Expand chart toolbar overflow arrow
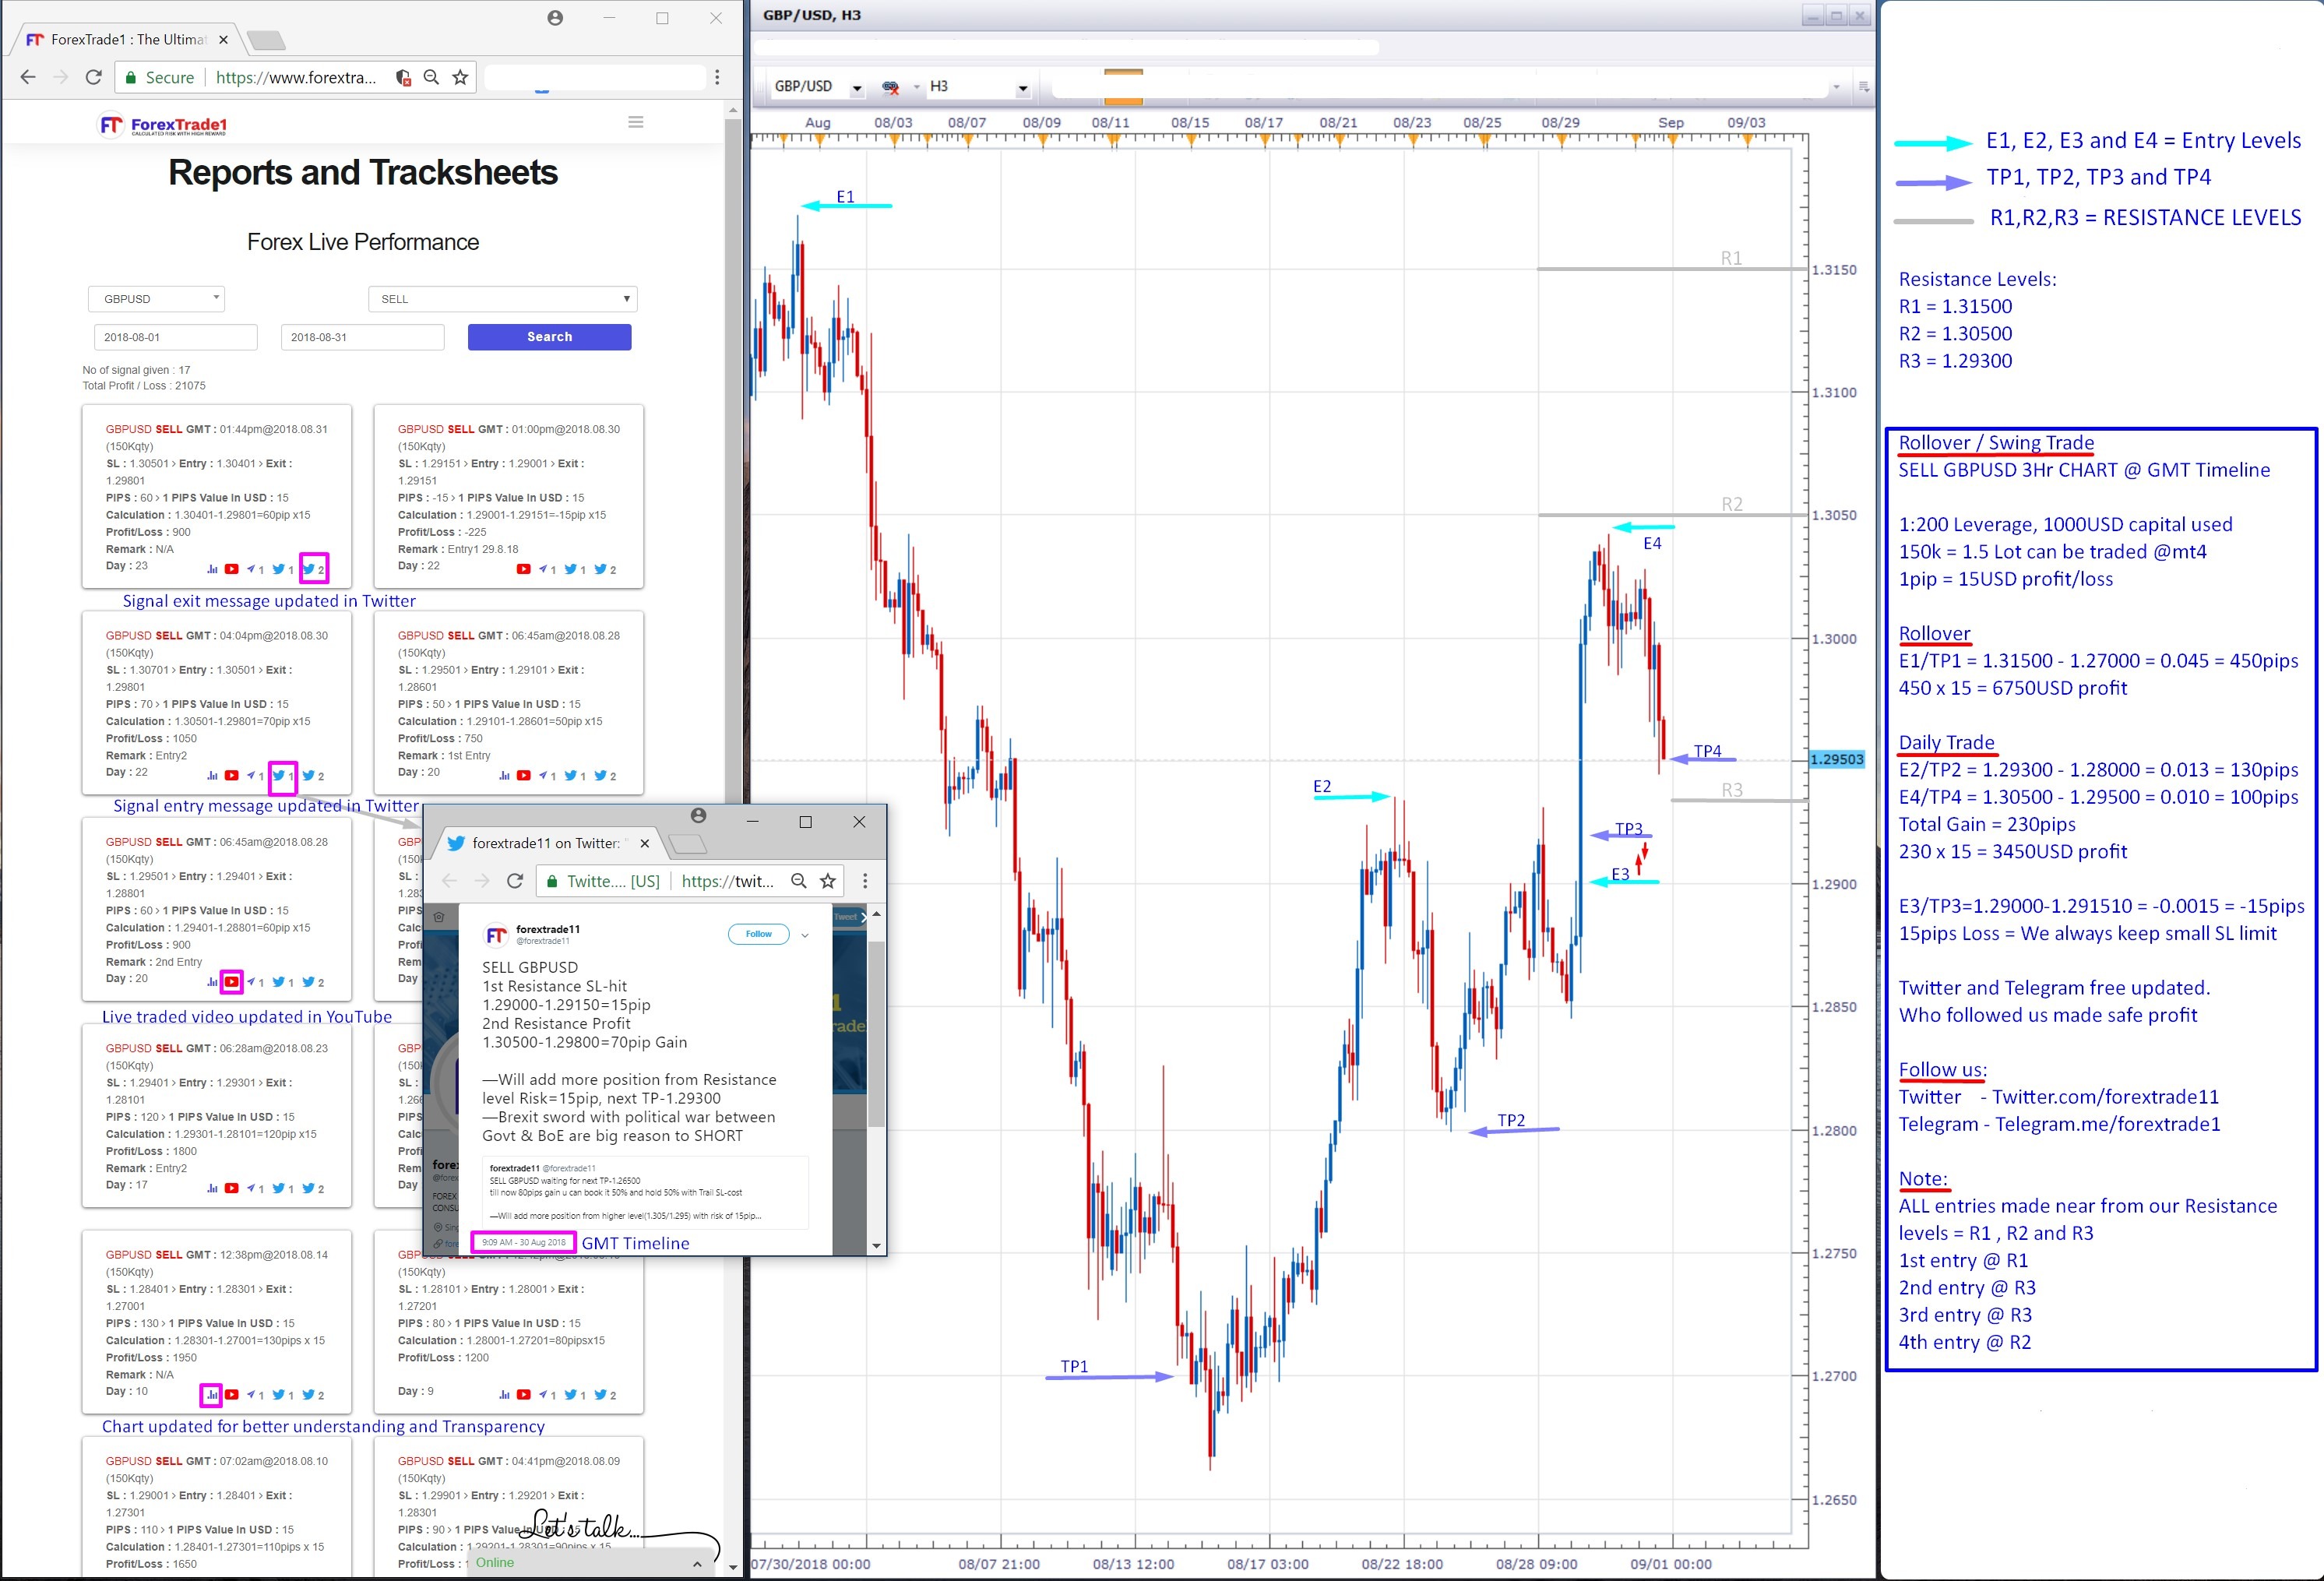2324x1581 pixels. [x=1836, y=87]
